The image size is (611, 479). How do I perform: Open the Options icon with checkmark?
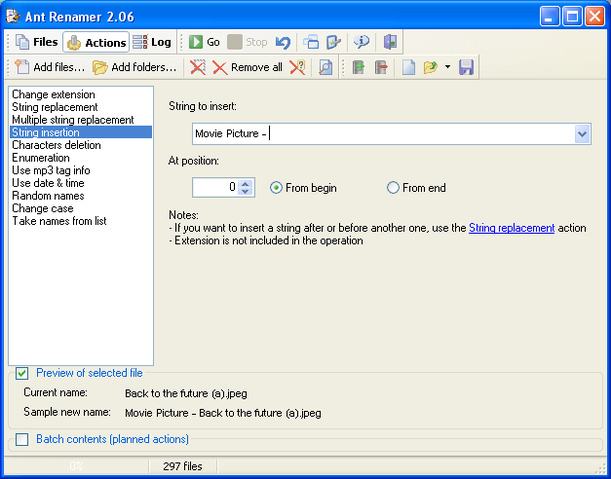[334, 42]
